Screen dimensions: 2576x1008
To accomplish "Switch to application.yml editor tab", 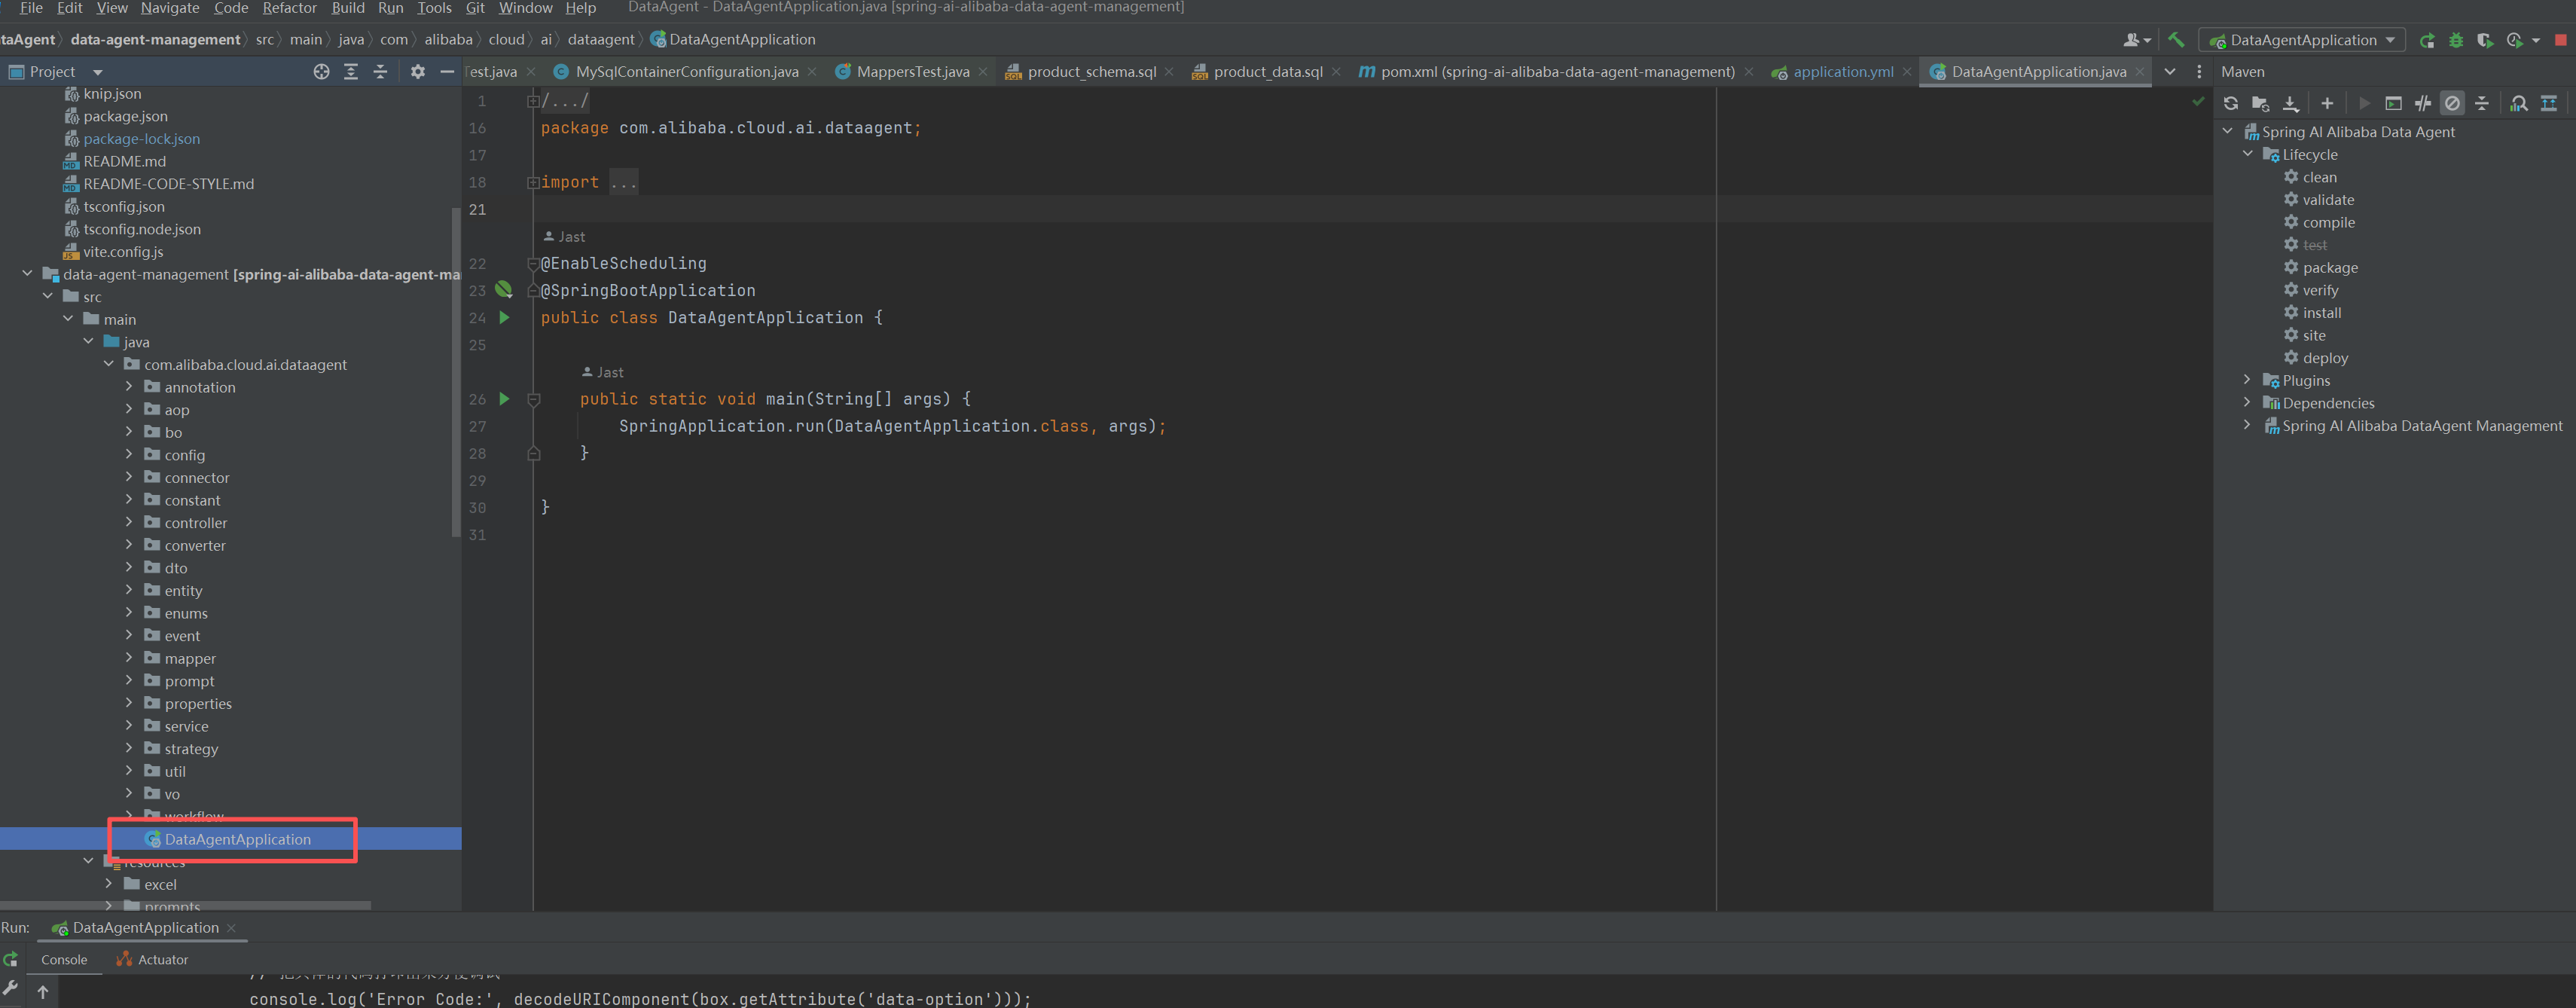I will tap(1842, 72).
